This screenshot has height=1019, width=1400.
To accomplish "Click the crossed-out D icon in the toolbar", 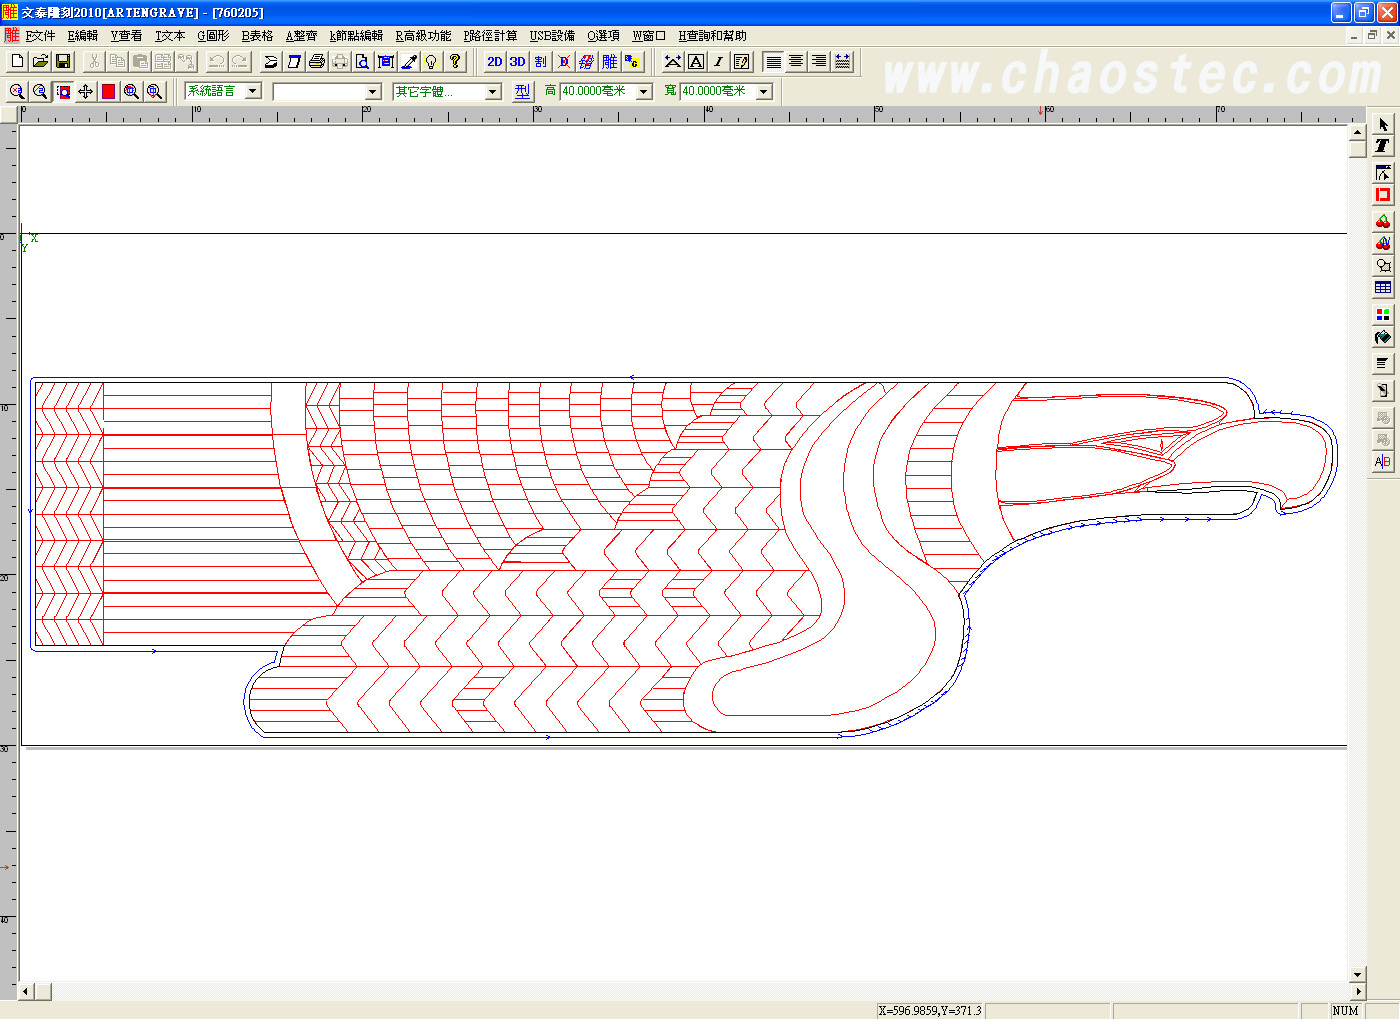I will point(563,61).
